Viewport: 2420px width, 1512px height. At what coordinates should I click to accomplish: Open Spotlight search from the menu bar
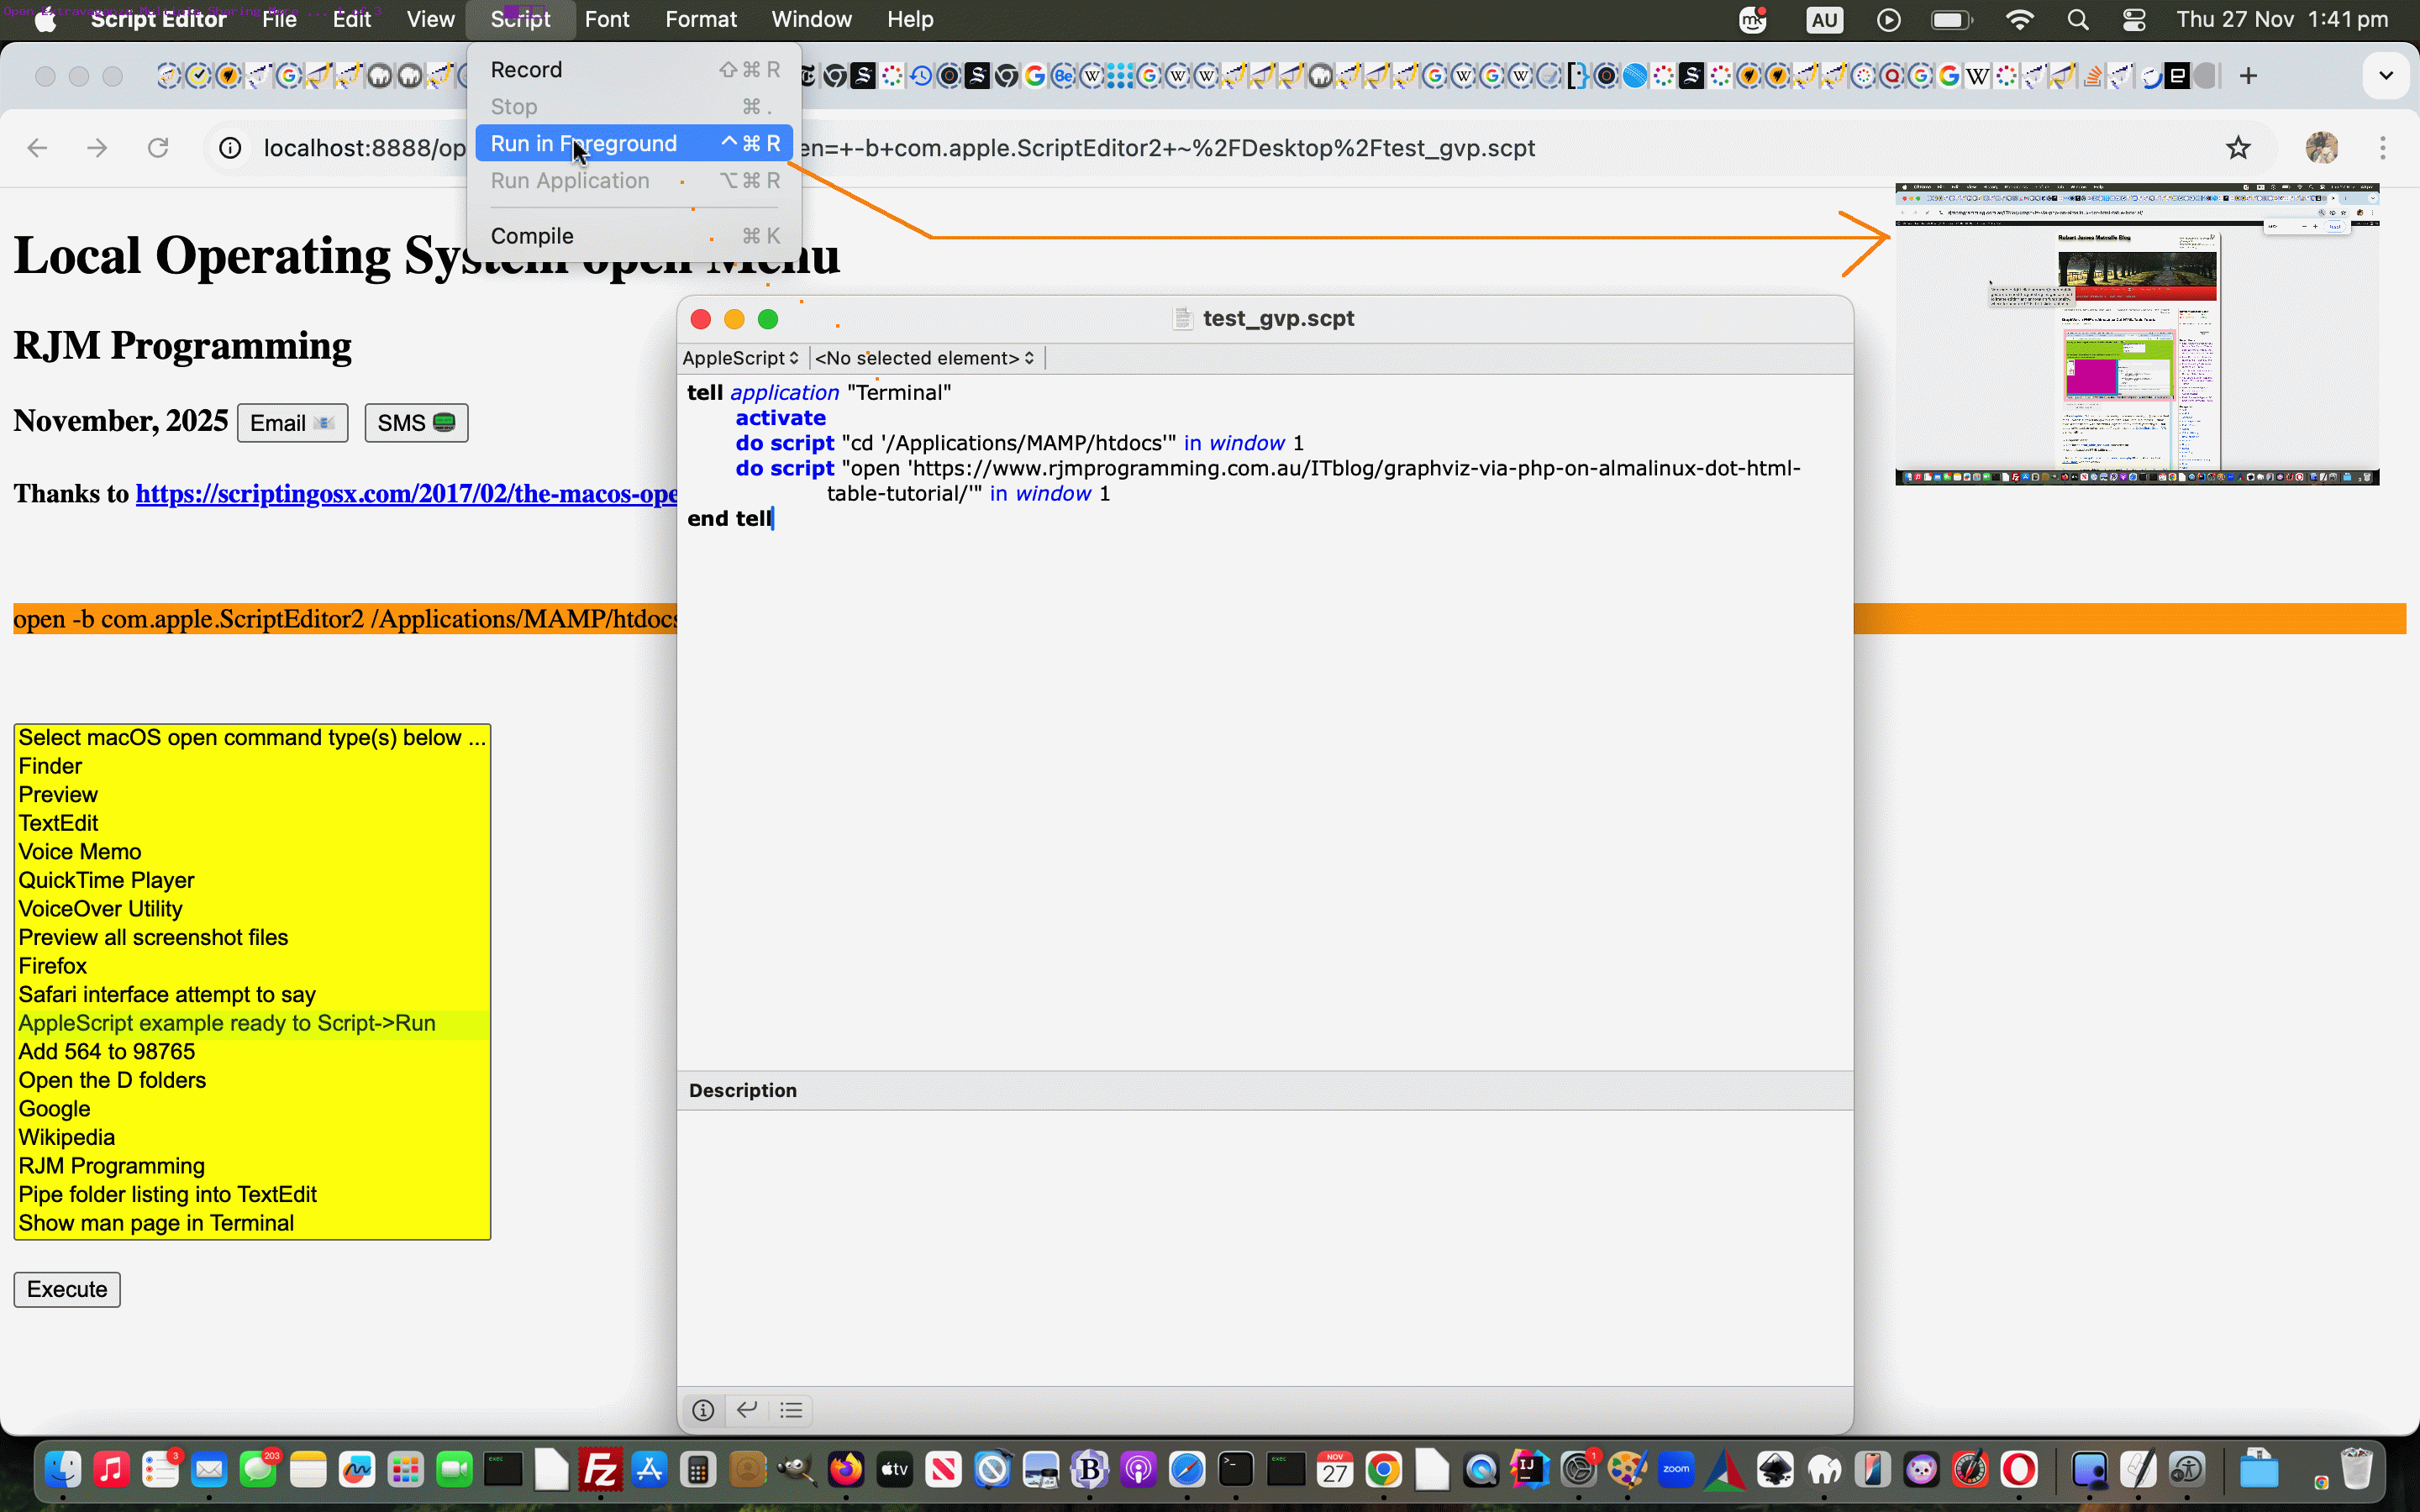coord(2077,19)
